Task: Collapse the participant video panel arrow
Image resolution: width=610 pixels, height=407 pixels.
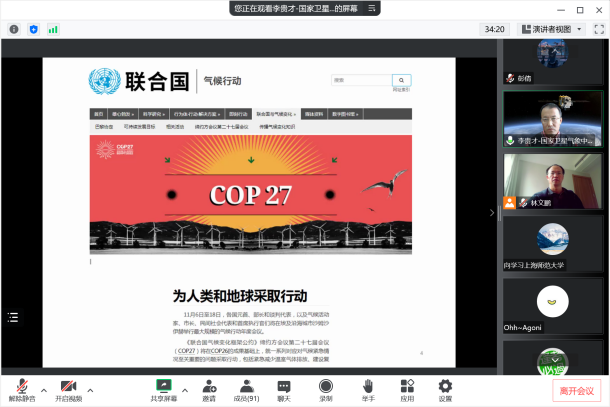Action: [492, 212]
